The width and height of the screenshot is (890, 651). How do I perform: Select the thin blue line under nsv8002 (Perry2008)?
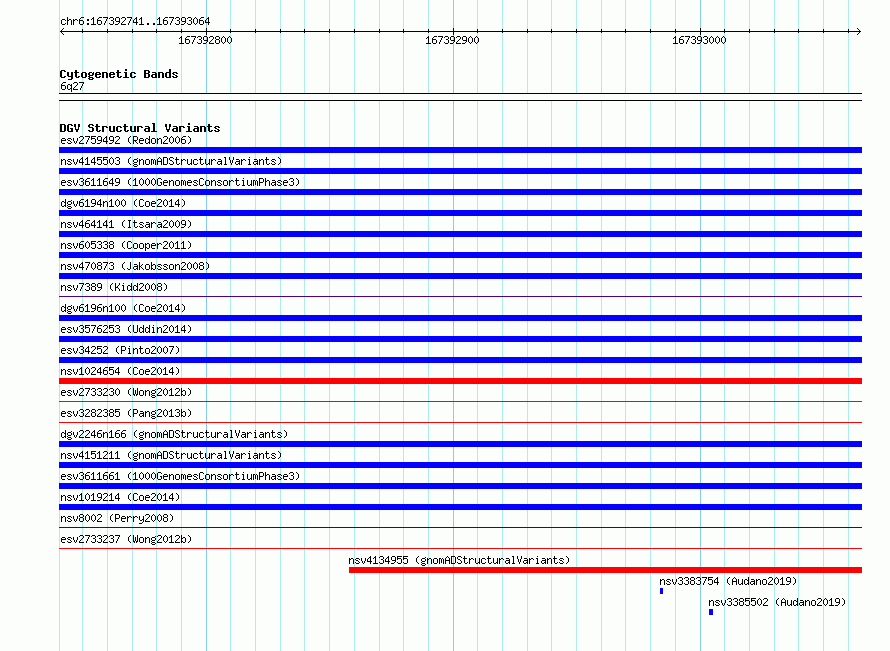pos(460,527)
